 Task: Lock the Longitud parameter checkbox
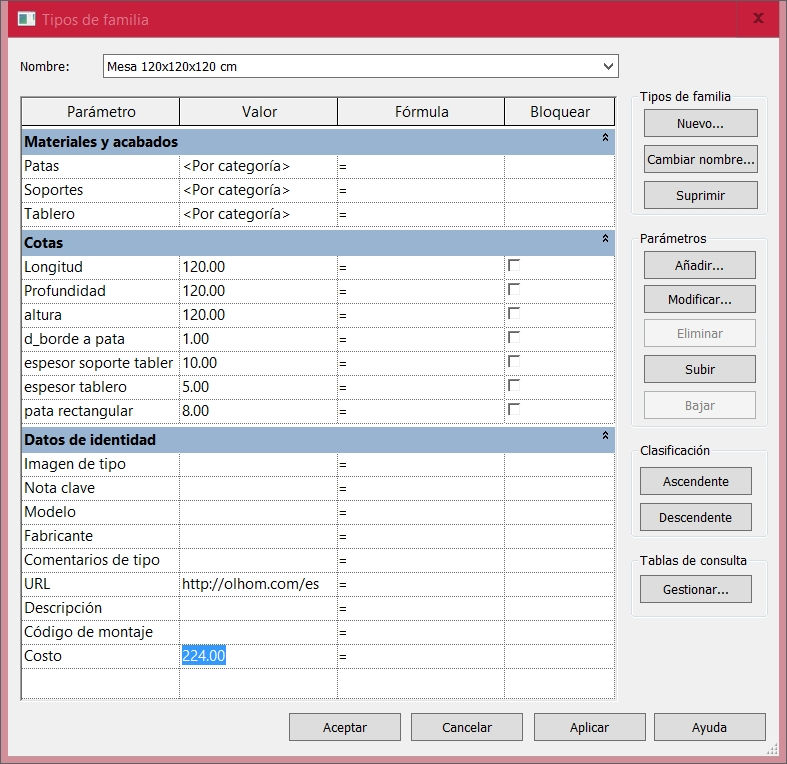coord(514,265)
